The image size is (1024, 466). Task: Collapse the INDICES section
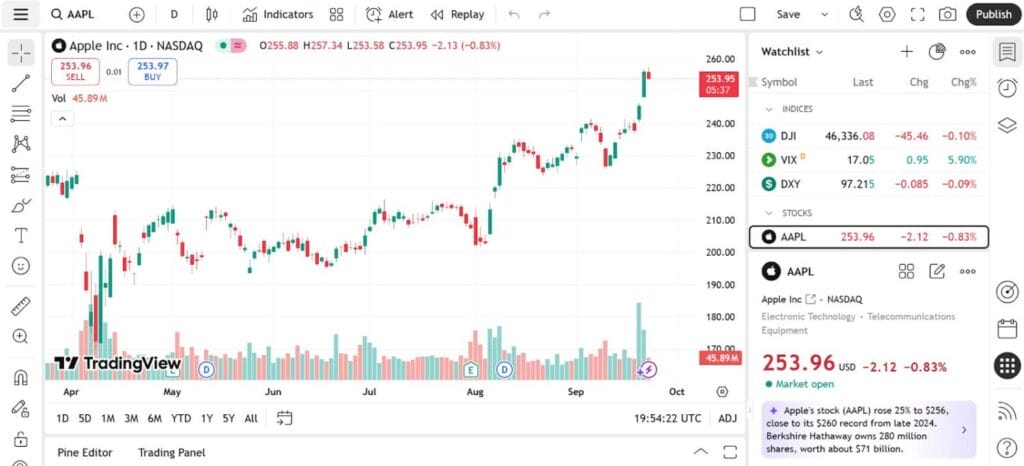click(x=768, y=109)
